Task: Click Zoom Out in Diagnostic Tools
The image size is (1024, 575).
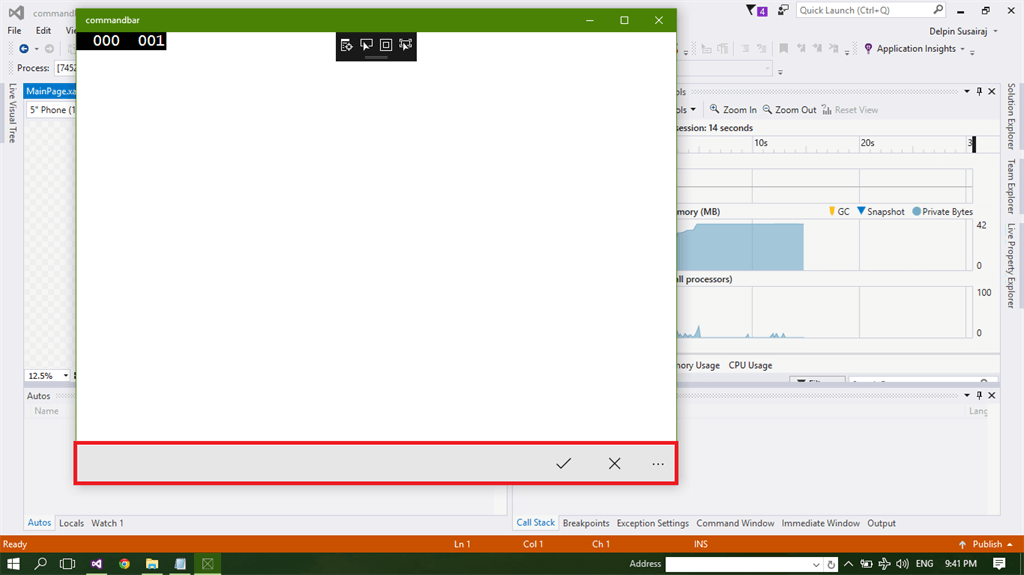Action: pos(789,110)
